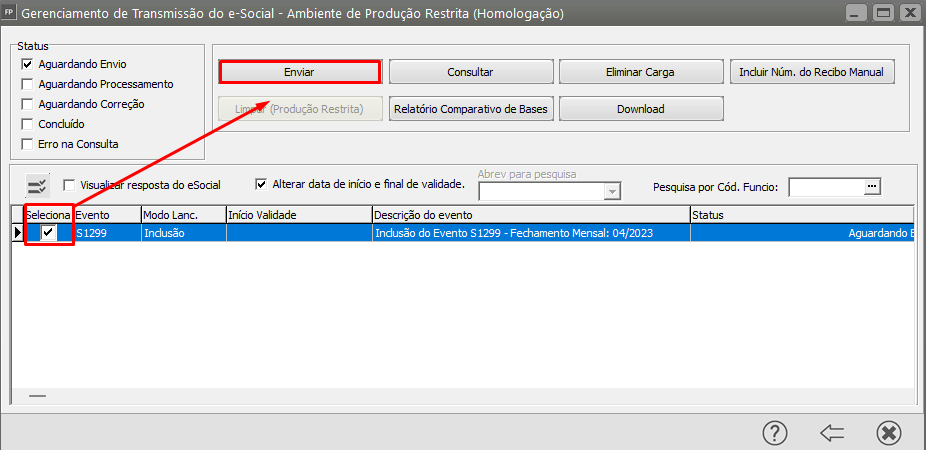Minimize the Gerenciamento de Transmissão window
The image size is (926, 450).
(x=856, y=12)
